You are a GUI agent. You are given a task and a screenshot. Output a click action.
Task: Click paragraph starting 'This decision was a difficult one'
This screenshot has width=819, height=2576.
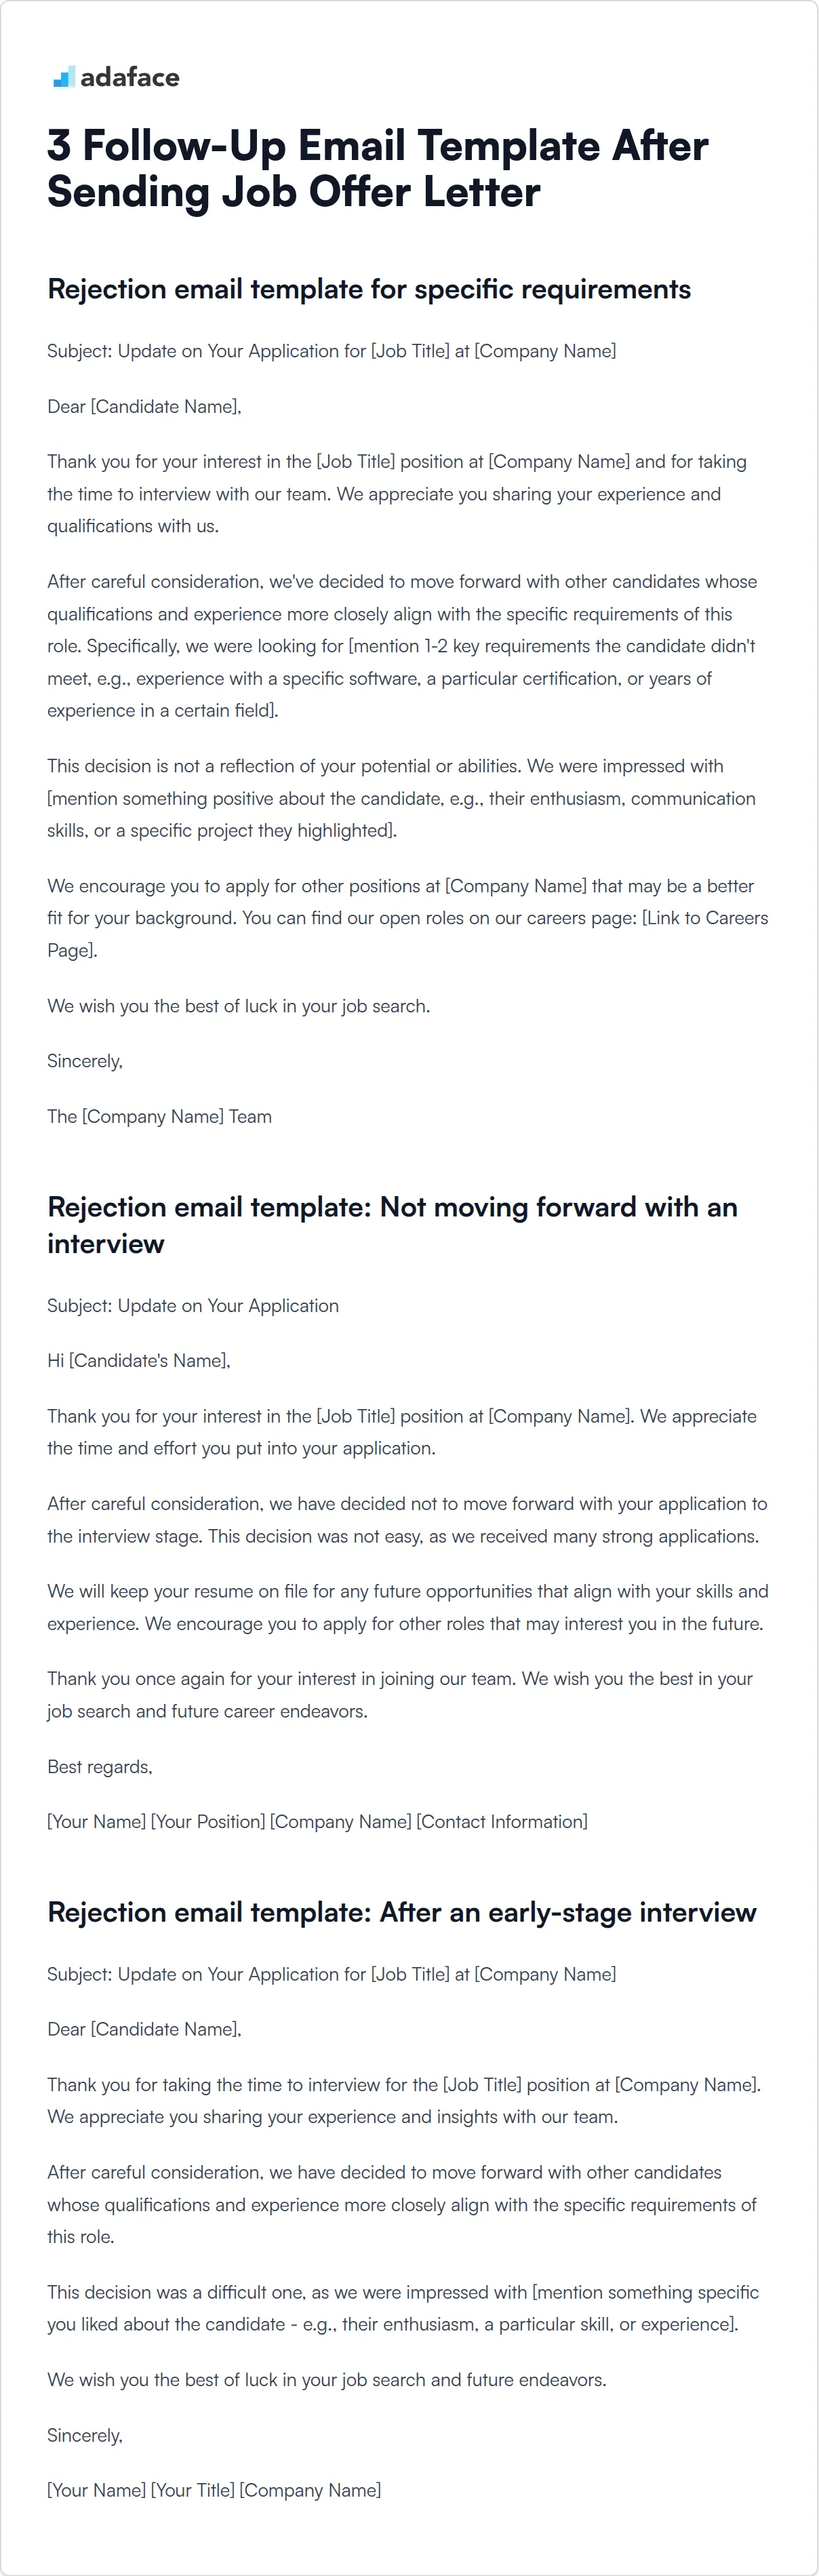pos(403,2308)
